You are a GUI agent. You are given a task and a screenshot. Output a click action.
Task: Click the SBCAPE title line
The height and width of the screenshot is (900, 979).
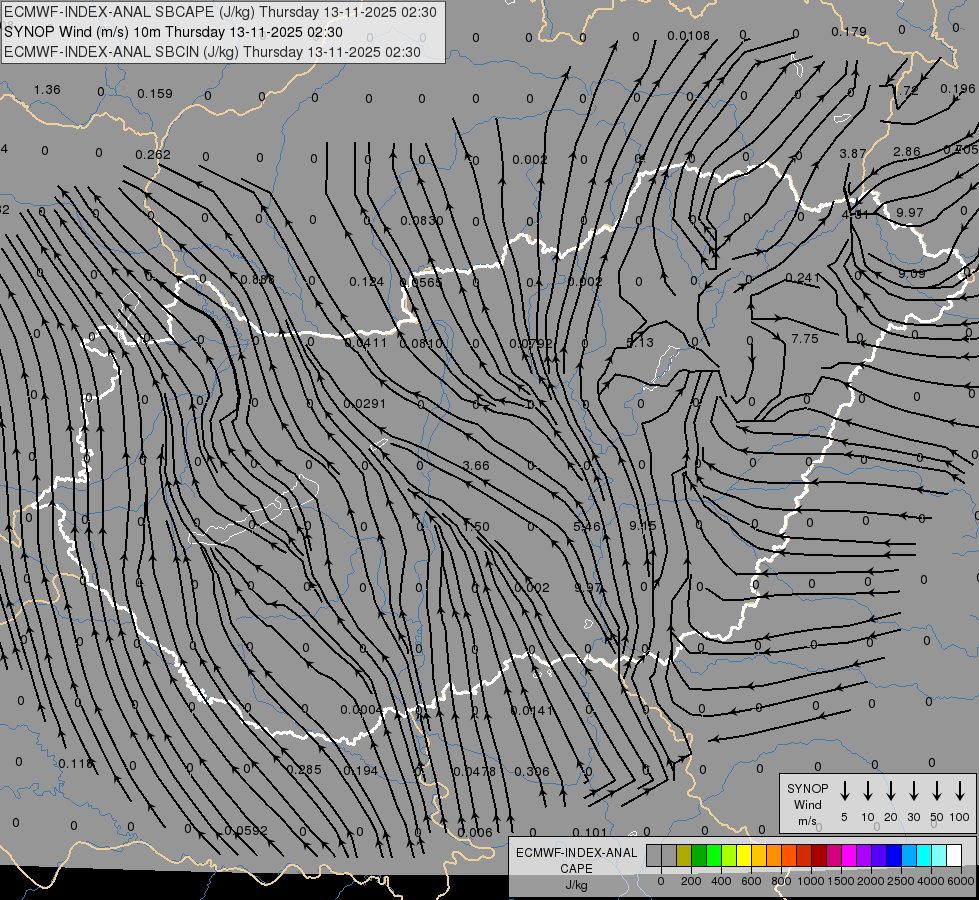pyautogui.click(x=220, y=12)
